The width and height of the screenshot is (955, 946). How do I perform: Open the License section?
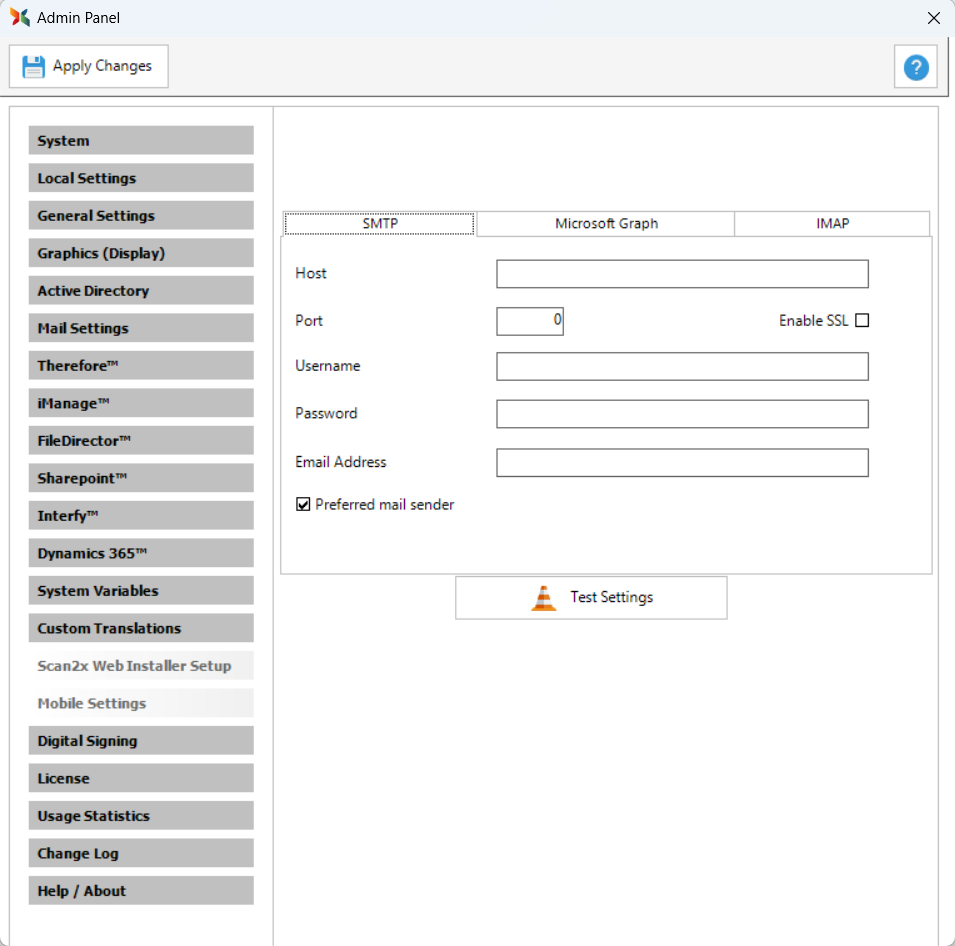pos(141,778)
